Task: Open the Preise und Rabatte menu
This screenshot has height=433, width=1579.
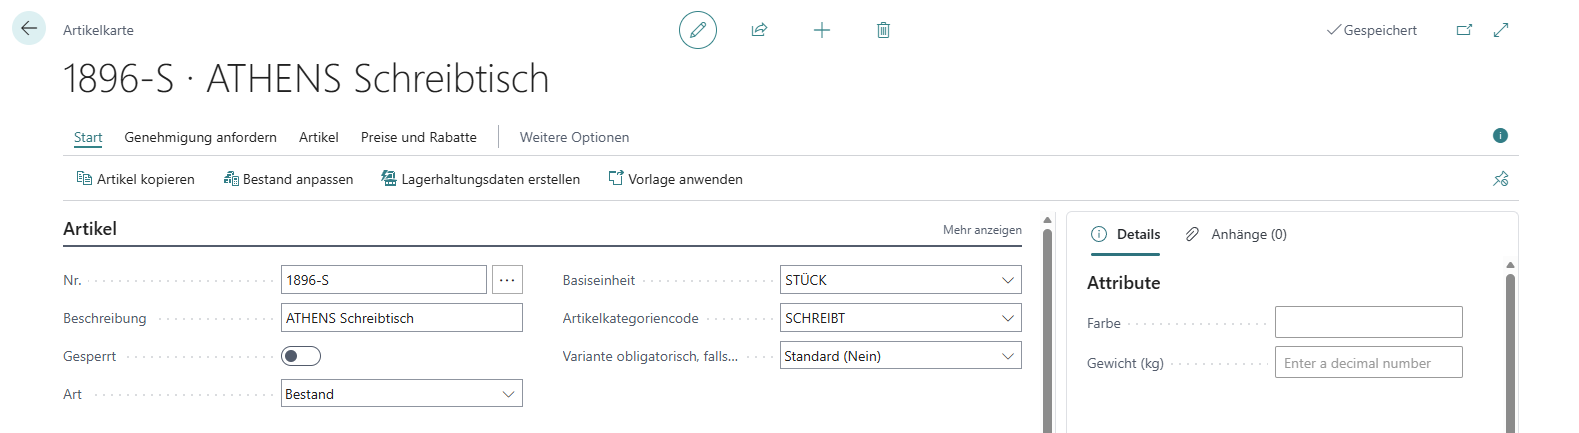Action: [x=419, y=137]
